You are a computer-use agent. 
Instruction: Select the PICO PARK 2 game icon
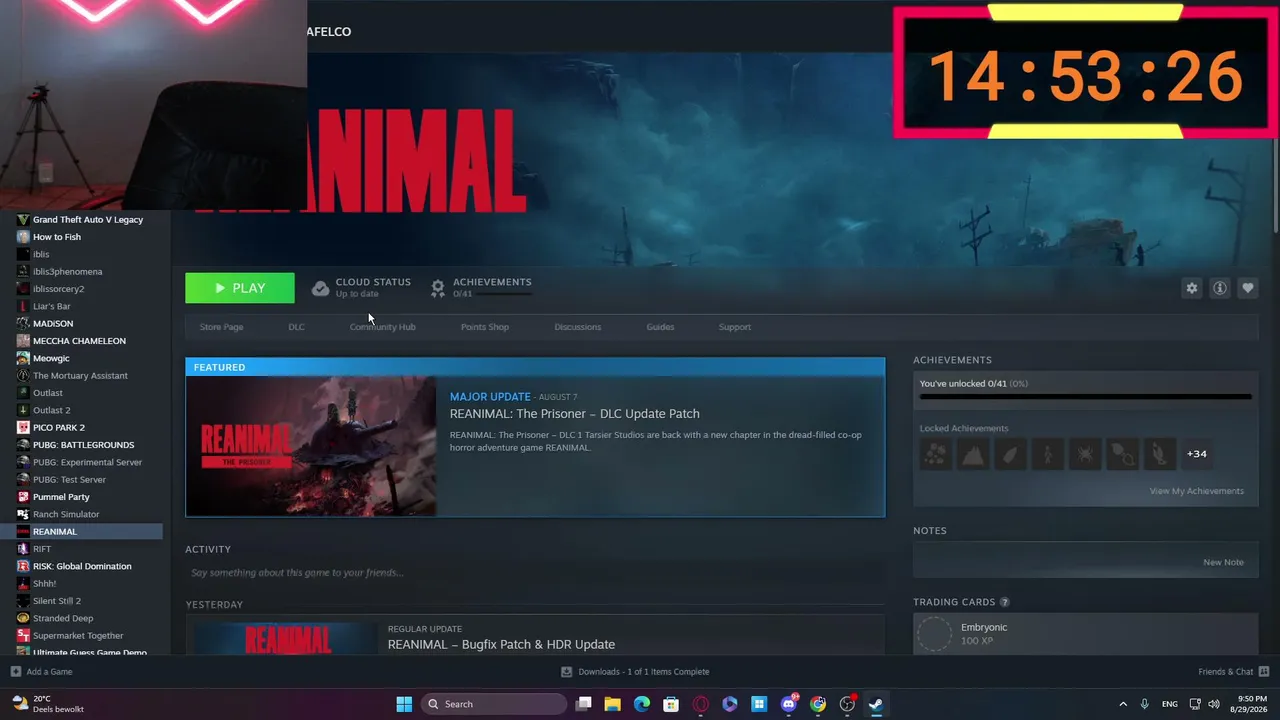[23, 428]
